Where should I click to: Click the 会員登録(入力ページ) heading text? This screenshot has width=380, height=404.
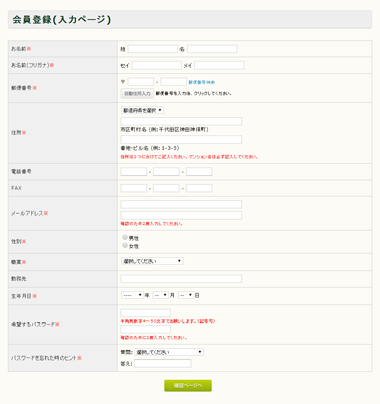pyautogui.click(x=62, y=19)
